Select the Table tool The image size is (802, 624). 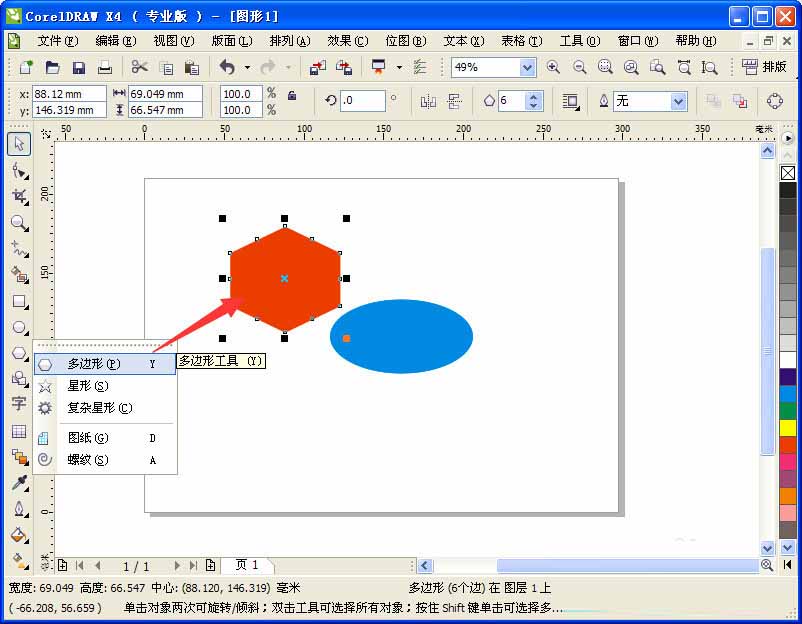19,431
